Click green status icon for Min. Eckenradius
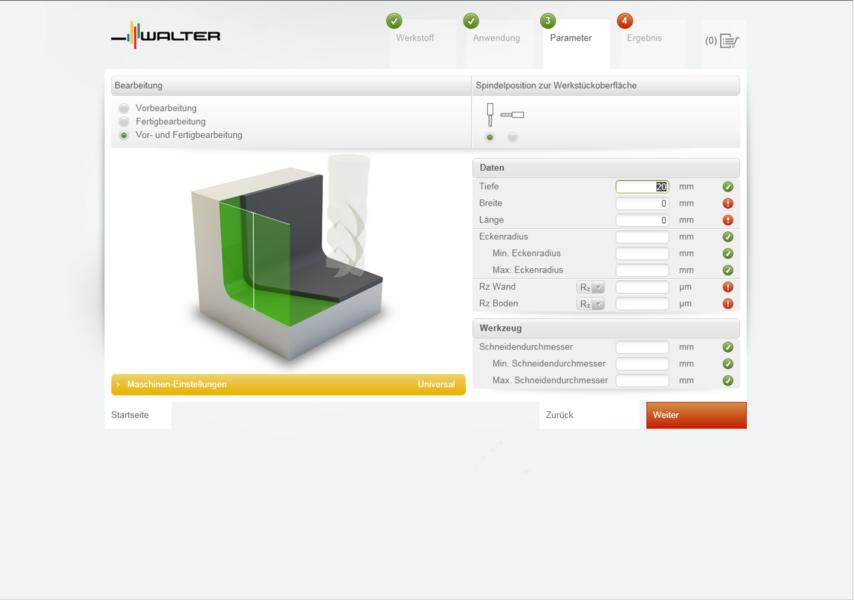The height and width of the screenshot is (600, 854). tap(728, 254)
